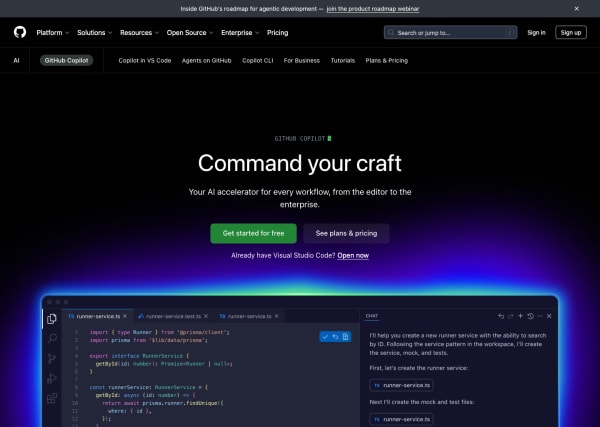Open the join the product roadmap webinar link
Image resolution: width=600 pixels, height=427 pixels.
[373, 8]
